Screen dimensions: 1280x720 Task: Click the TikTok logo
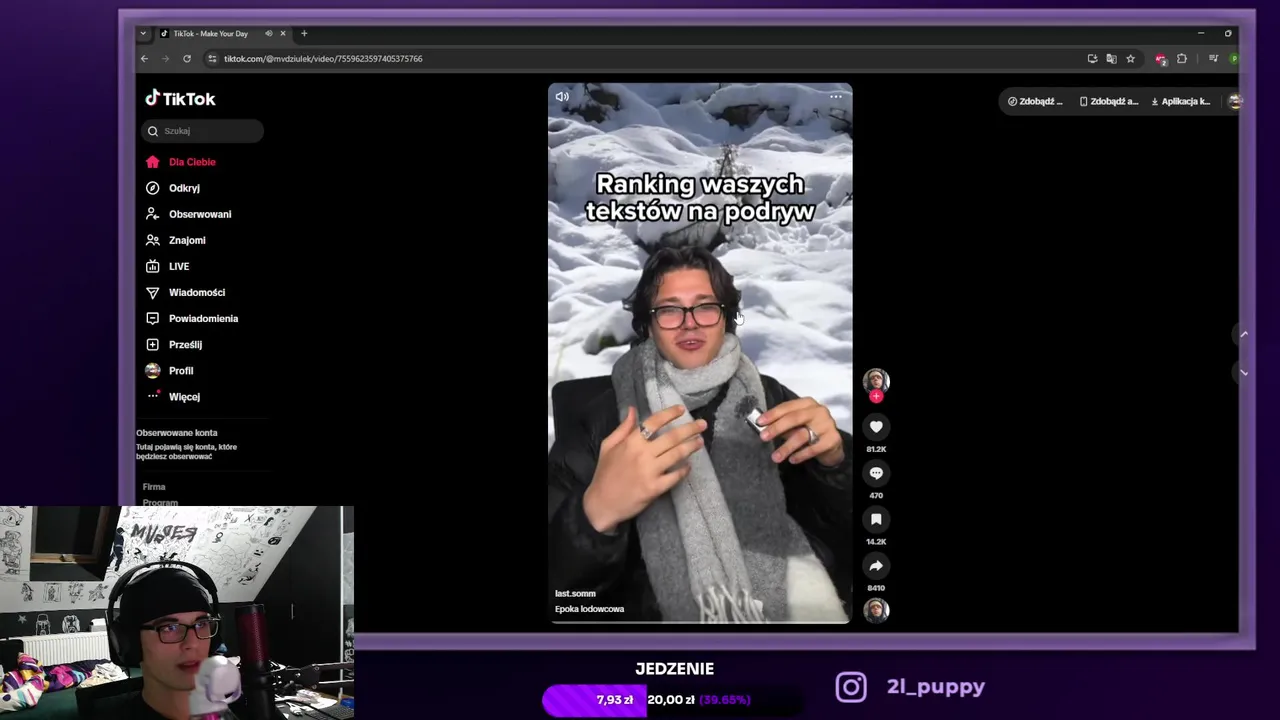[x=180, y=98]
